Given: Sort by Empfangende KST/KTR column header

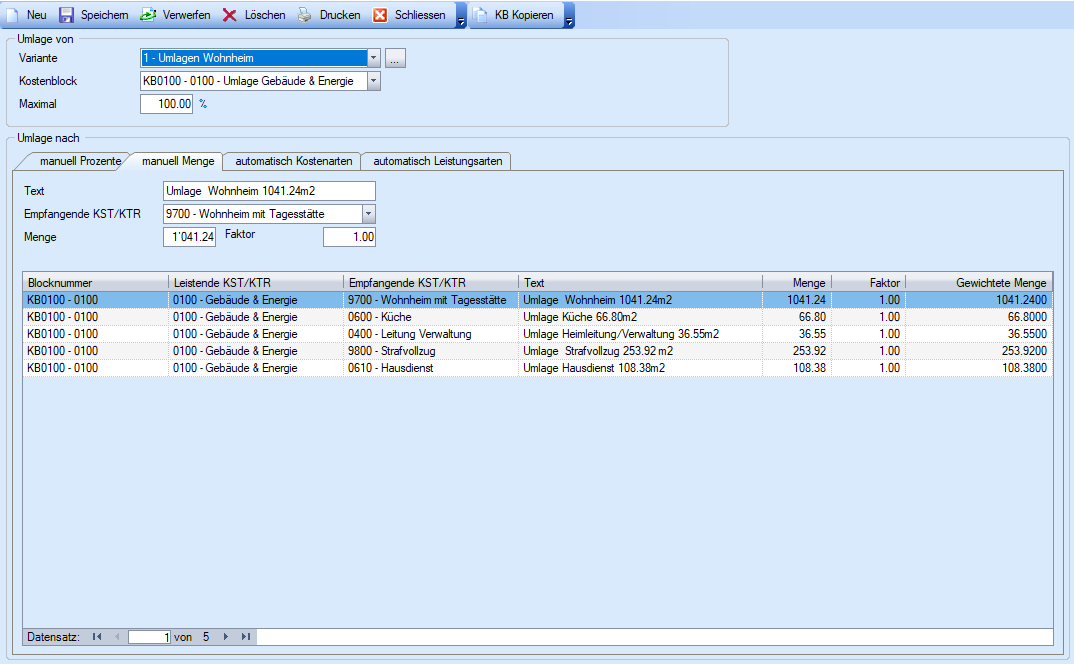Looking at the screenshot, I should pos(432,282).
